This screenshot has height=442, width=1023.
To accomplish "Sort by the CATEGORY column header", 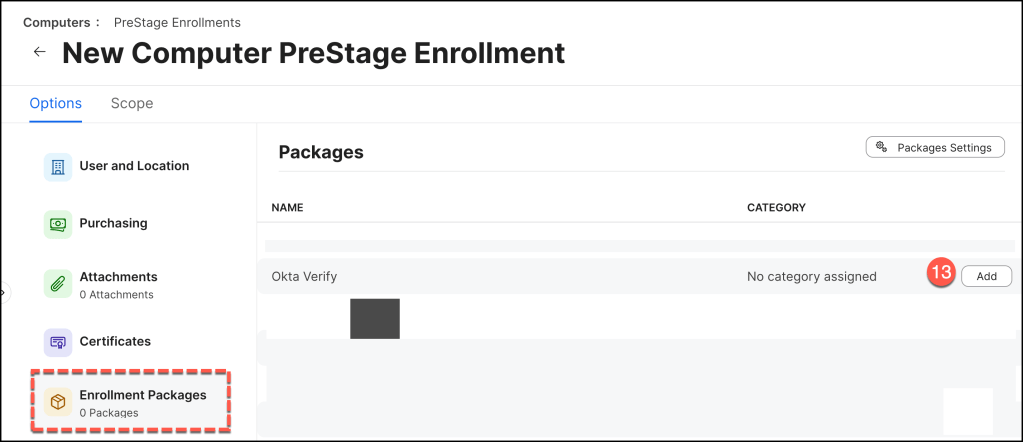I will pos(776,208).
